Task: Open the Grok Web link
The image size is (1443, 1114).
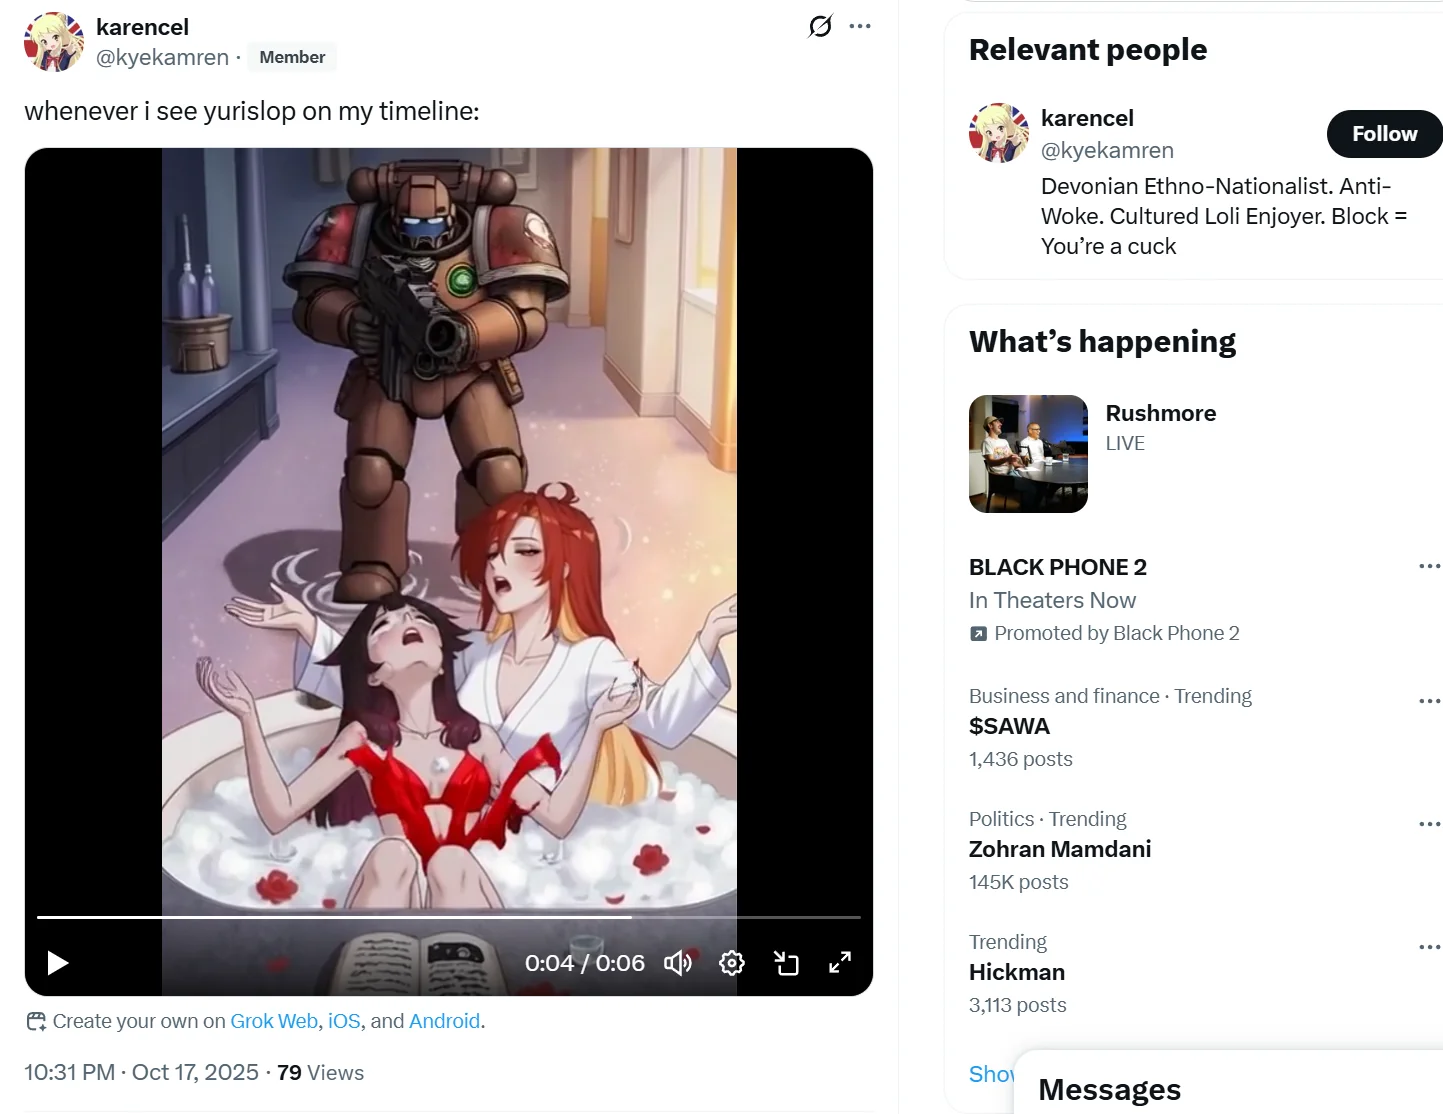Action: (274, 1021)
